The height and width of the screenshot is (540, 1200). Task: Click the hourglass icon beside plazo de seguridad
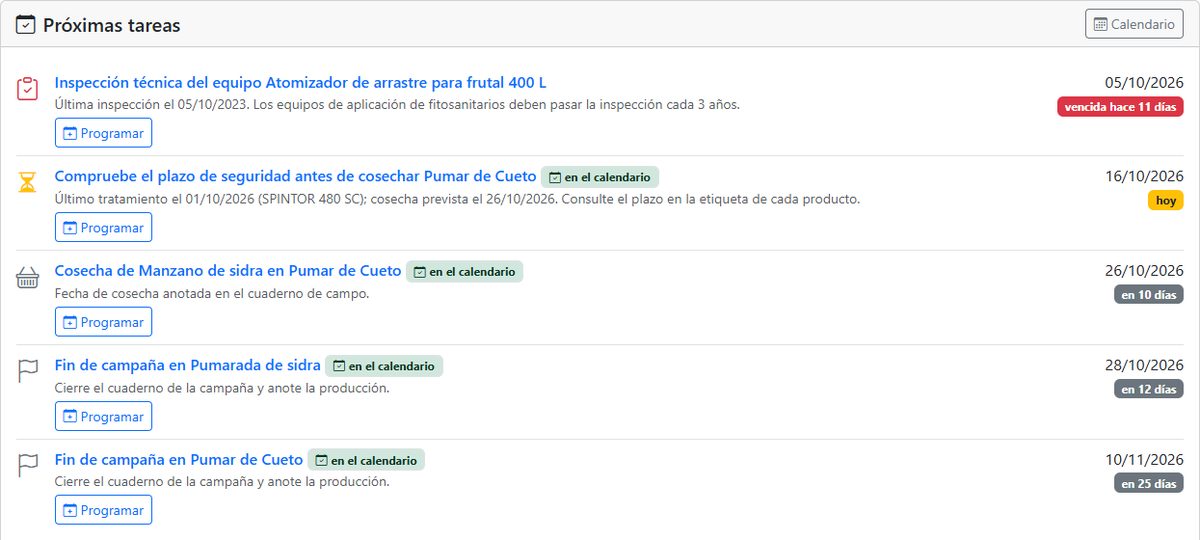point(27,183)
